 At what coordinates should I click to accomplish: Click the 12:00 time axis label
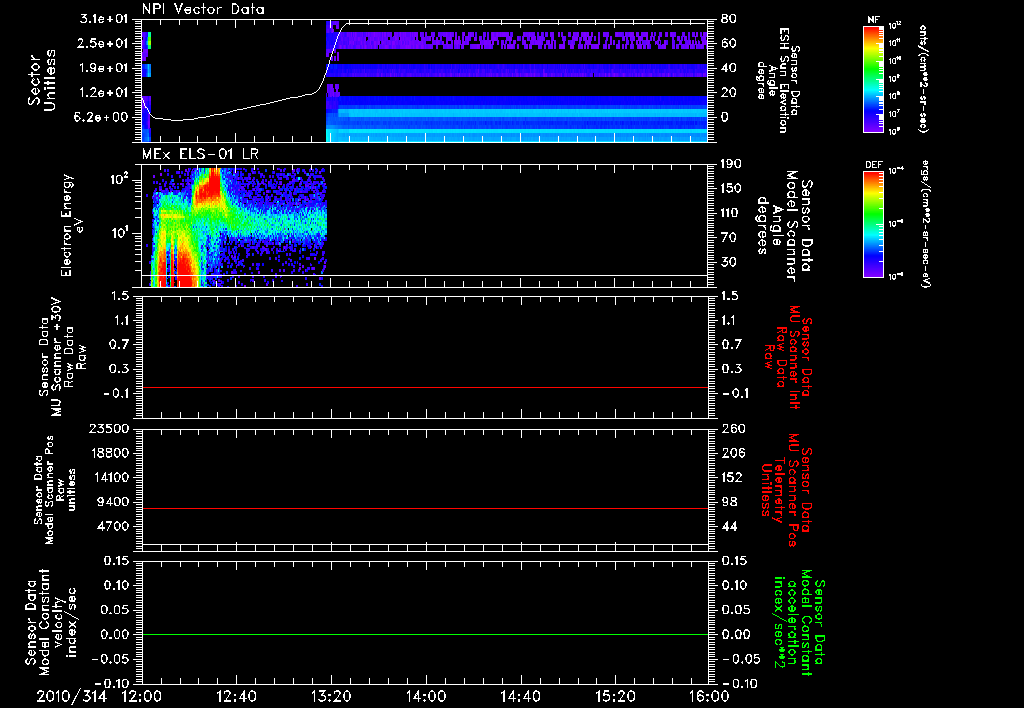(142, 696)
